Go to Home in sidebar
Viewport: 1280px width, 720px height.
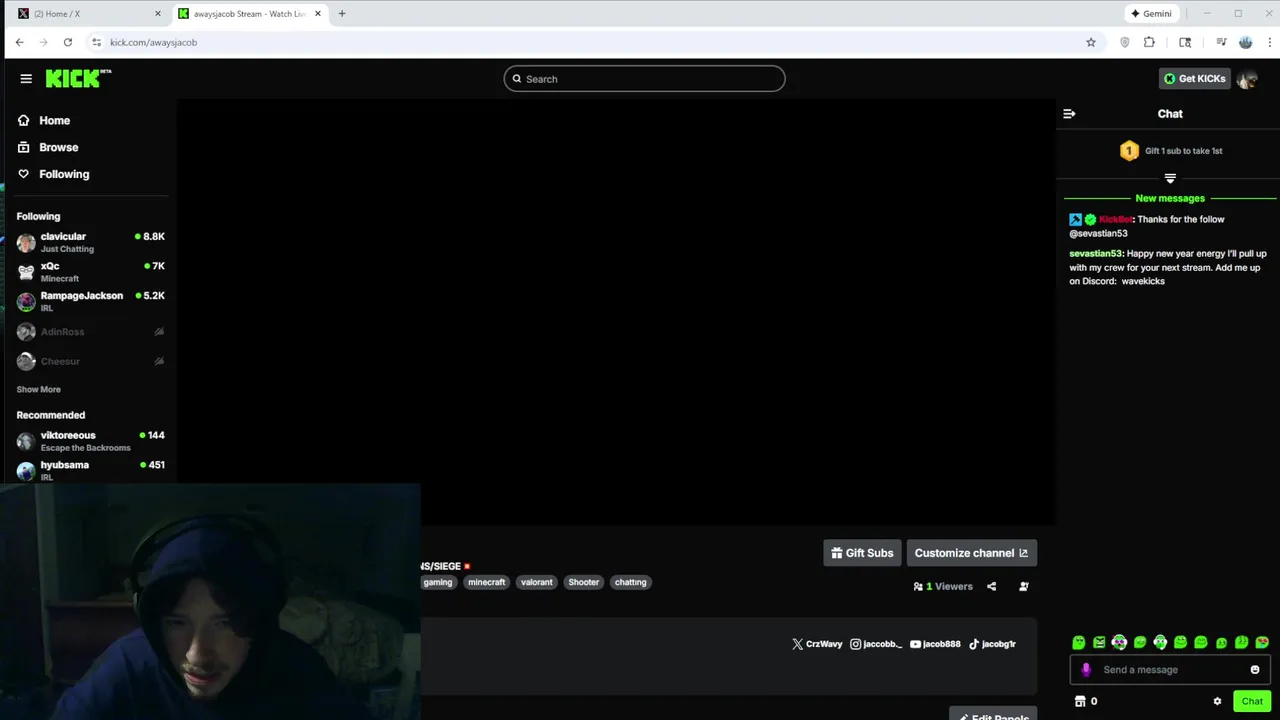44,120
